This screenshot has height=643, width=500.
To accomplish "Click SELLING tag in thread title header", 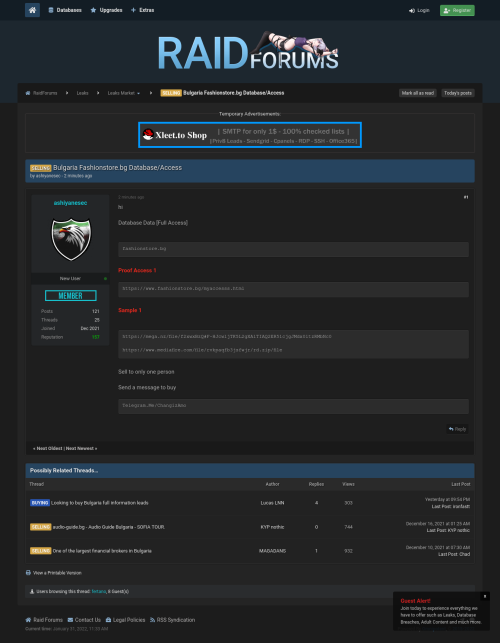I will click(x=41, y=168).
